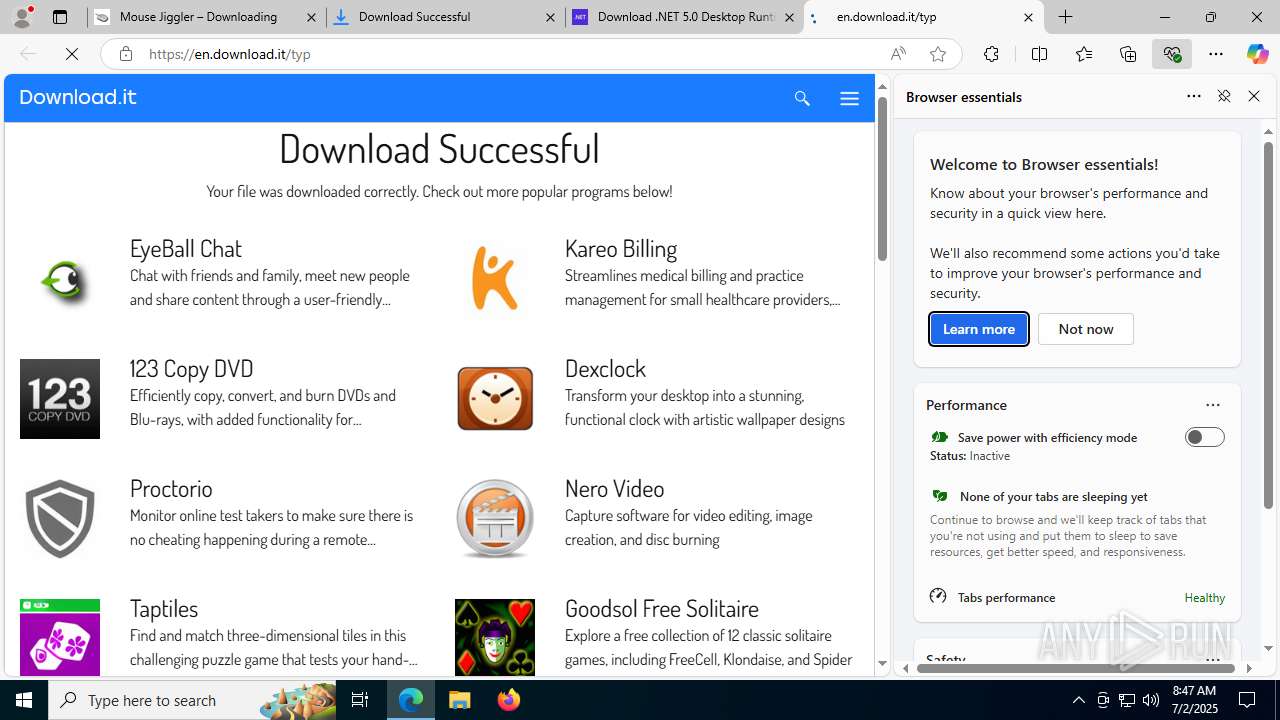Open the Collections icon
Screen dimensions: 1280x720
pos(1128,54)
